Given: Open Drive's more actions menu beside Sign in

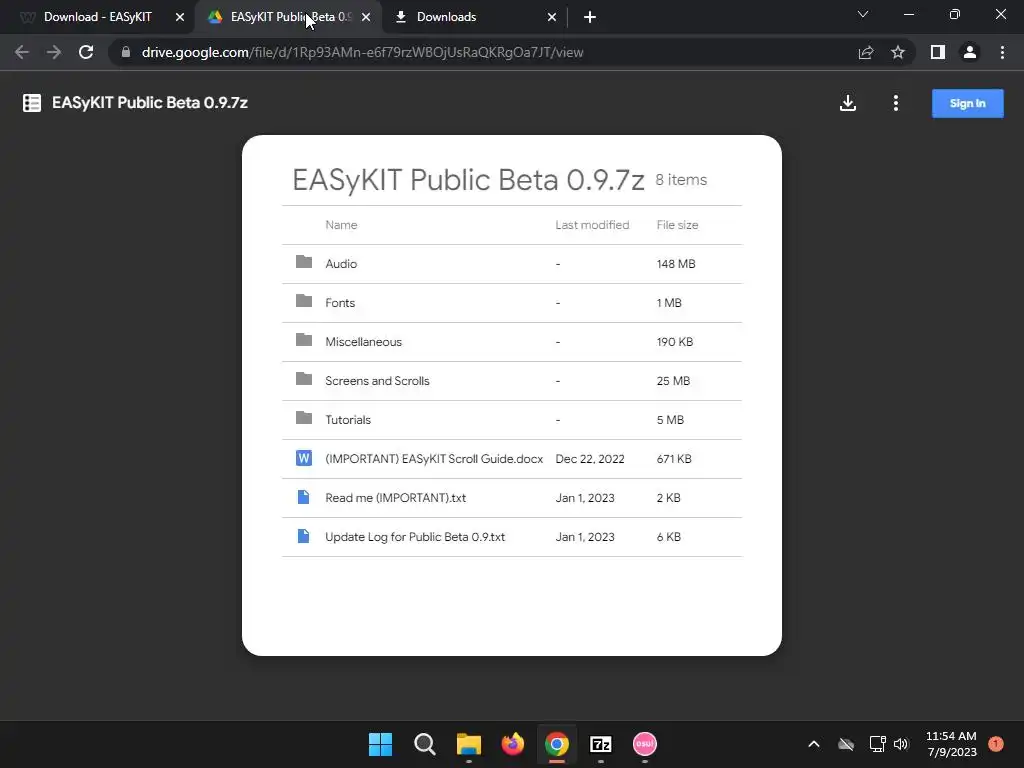Looking at the screenshot, I should pyautogui.click(x=895, y=103).
